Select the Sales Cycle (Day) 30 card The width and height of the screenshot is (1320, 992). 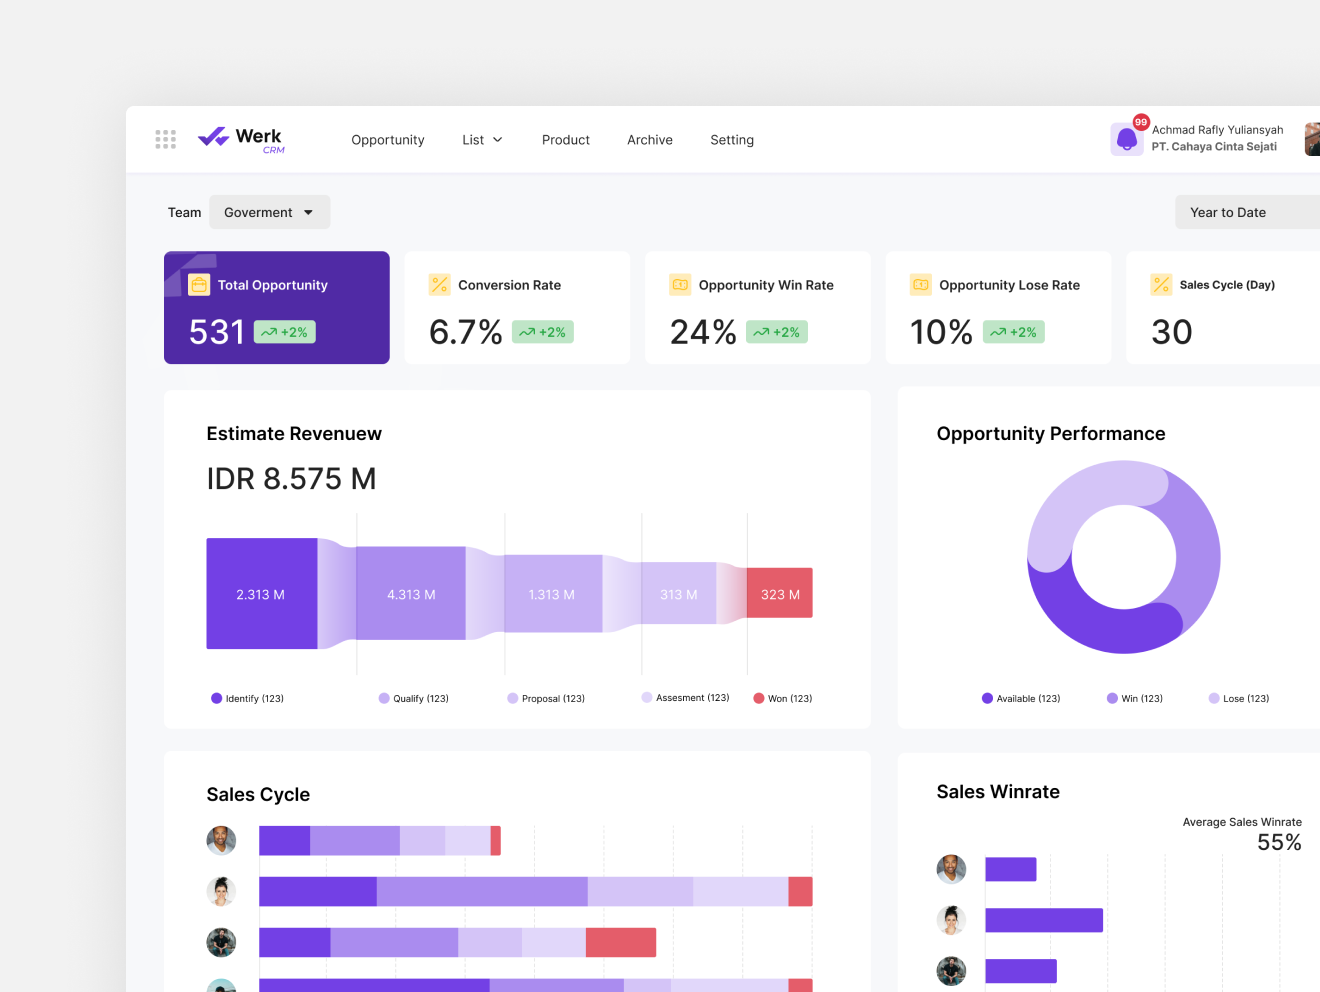pos(1223,307)
